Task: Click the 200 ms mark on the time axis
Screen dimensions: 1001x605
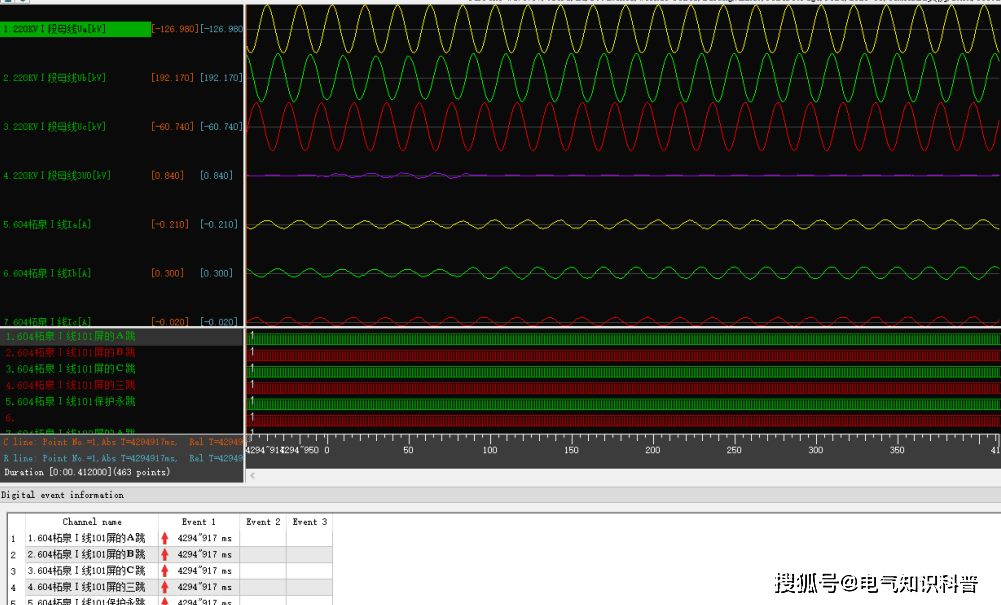Action: pyautogui.click(x=652, y=450)
